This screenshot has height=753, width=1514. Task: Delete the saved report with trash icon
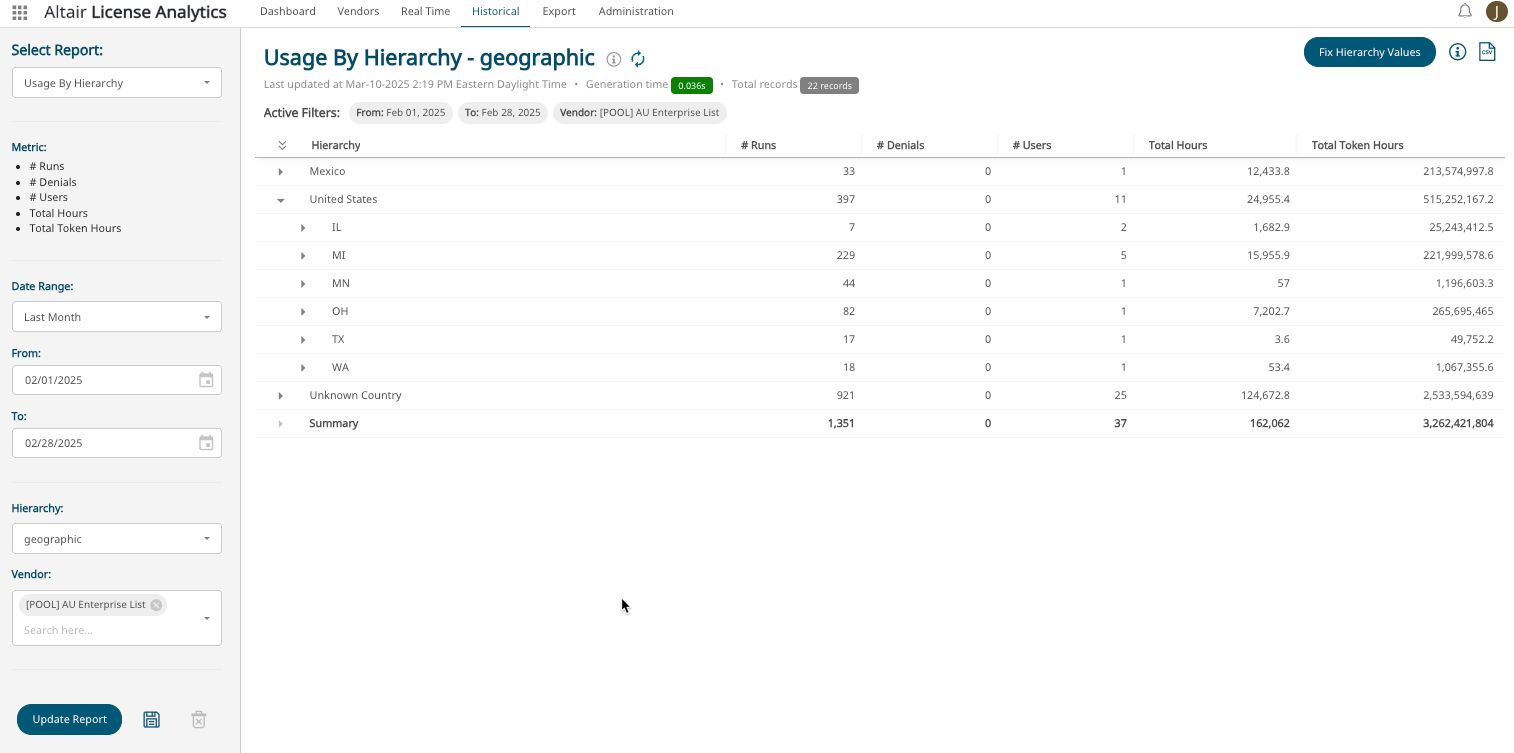pyautogui.click(x=199, y=719)
